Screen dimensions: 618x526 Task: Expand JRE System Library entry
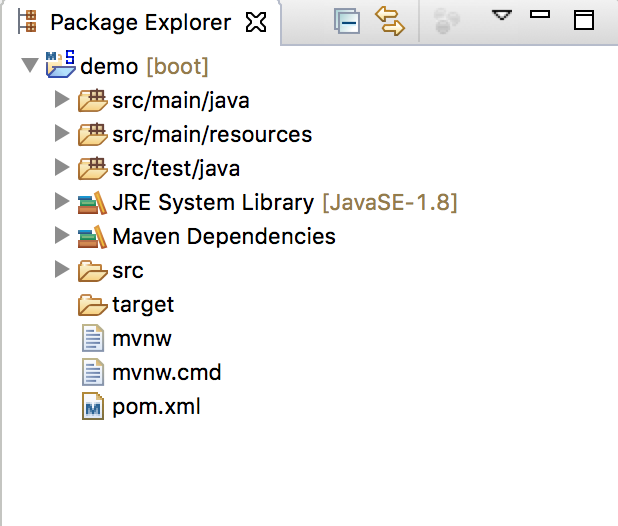61,202
